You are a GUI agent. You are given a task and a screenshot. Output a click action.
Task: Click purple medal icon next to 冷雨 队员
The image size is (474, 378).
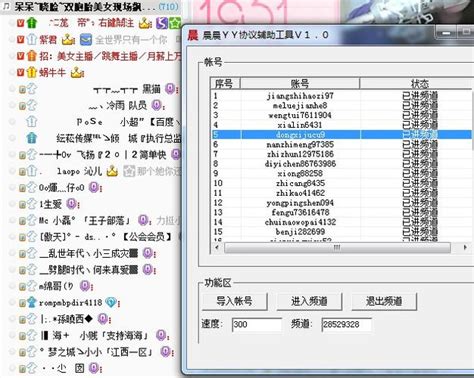point(157,105)
